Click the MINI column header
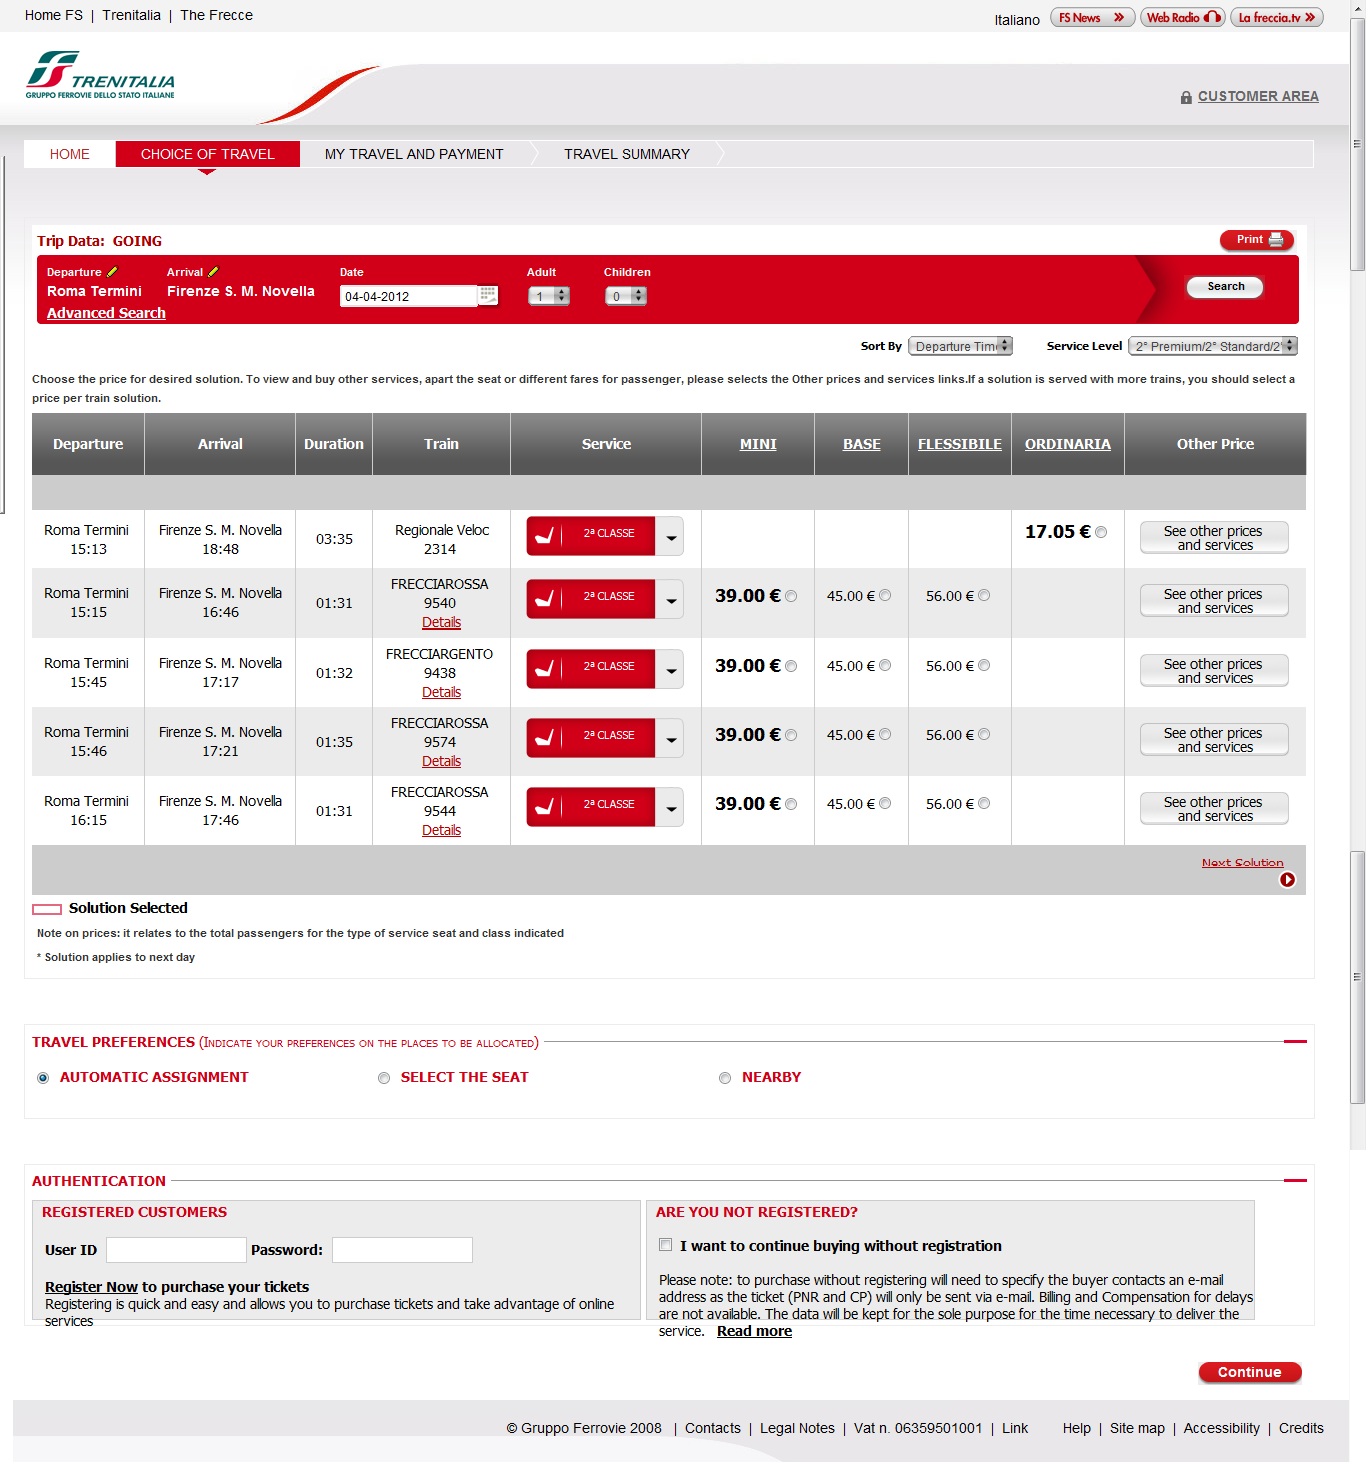The height and width of the screenshot is (1478, 1370). 758,444
